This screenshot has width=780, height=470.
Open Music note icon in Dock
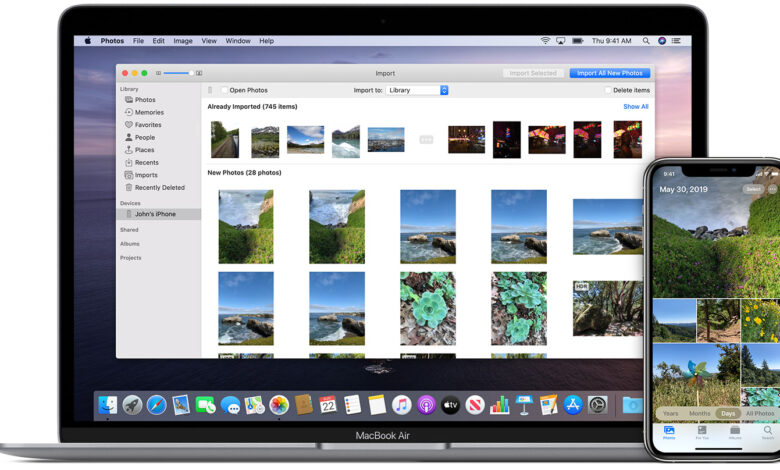pyautogui.click(x=401, y=405)
